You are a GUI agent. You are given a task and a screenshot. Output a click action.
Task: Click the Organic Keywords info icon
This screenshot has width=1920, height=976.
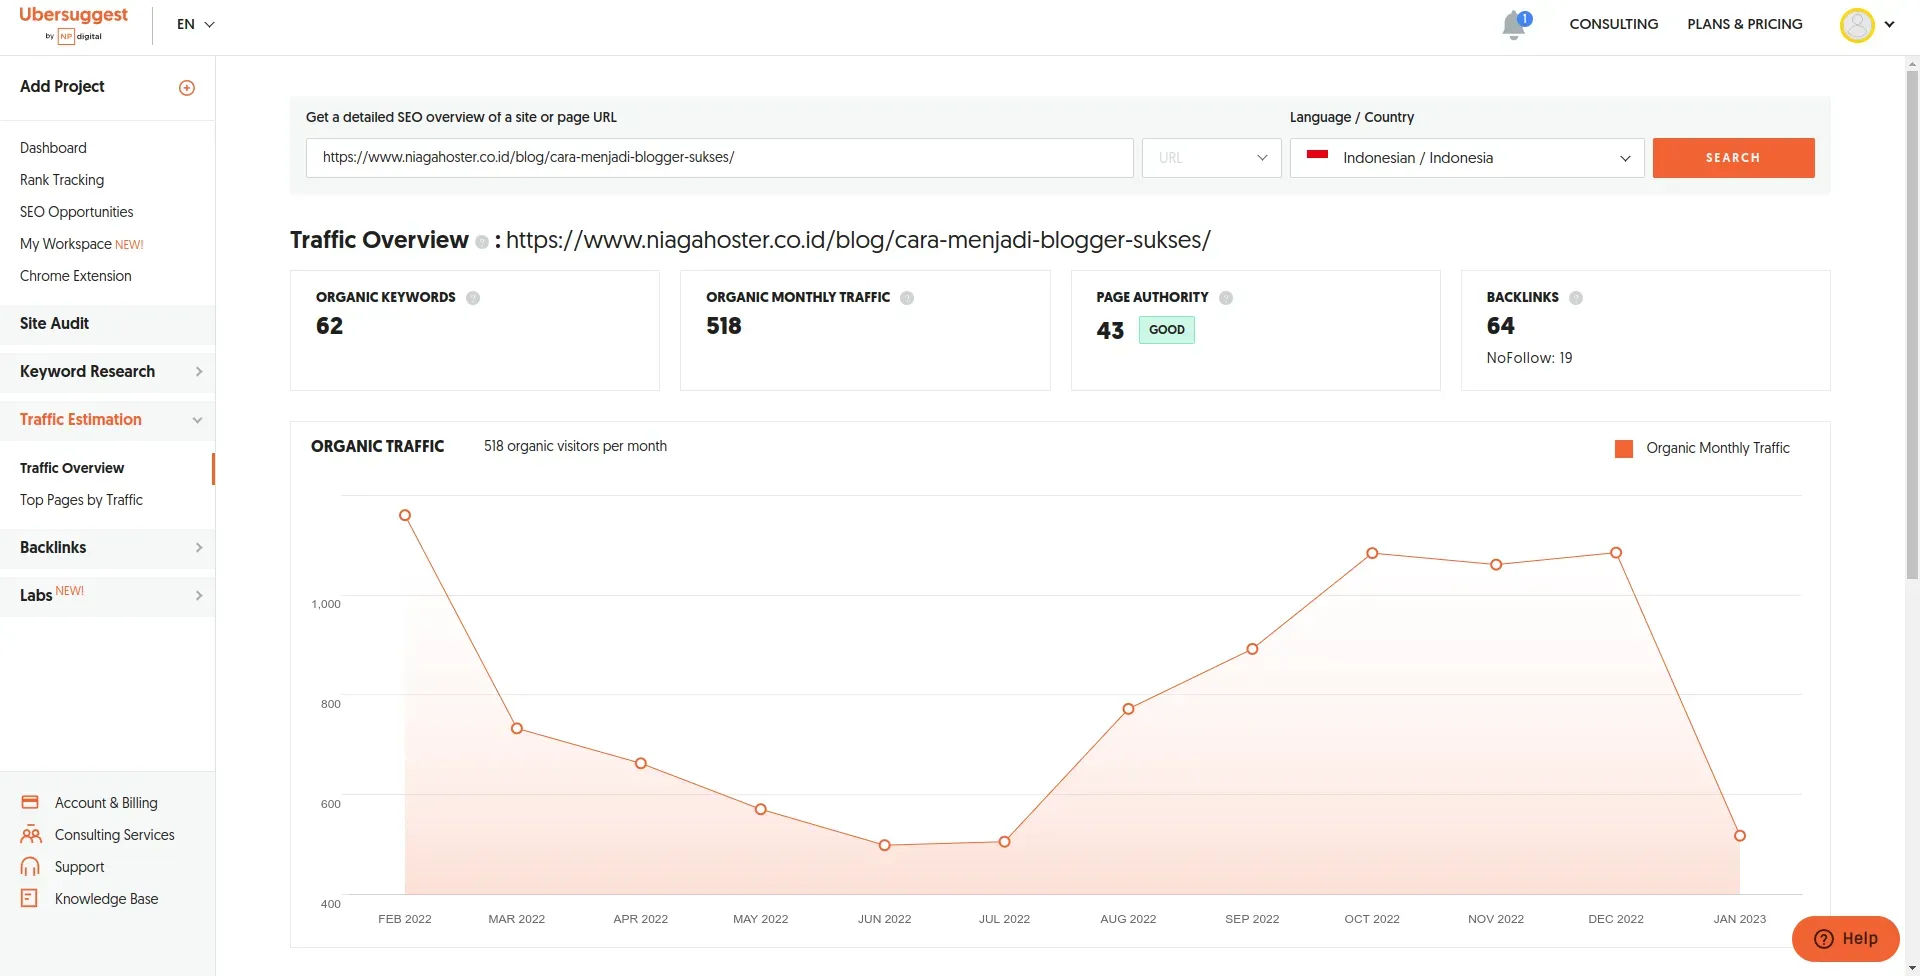pos(473,298)
